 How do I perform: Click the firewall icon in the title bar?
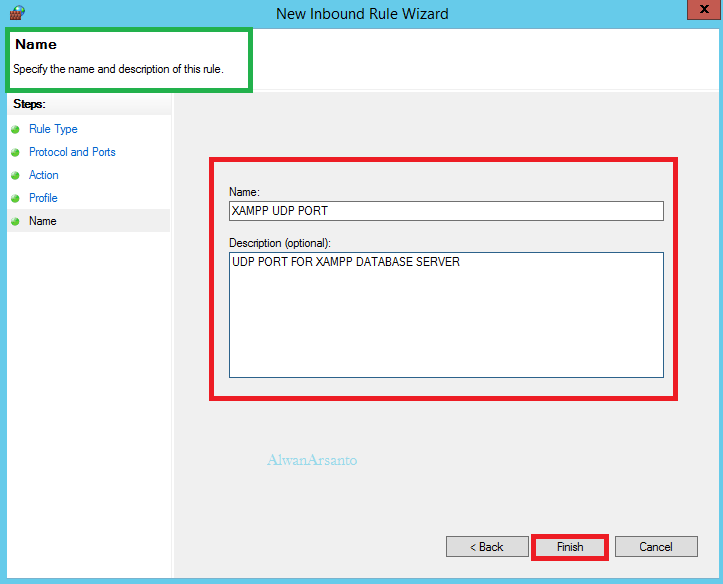point(17,12)
